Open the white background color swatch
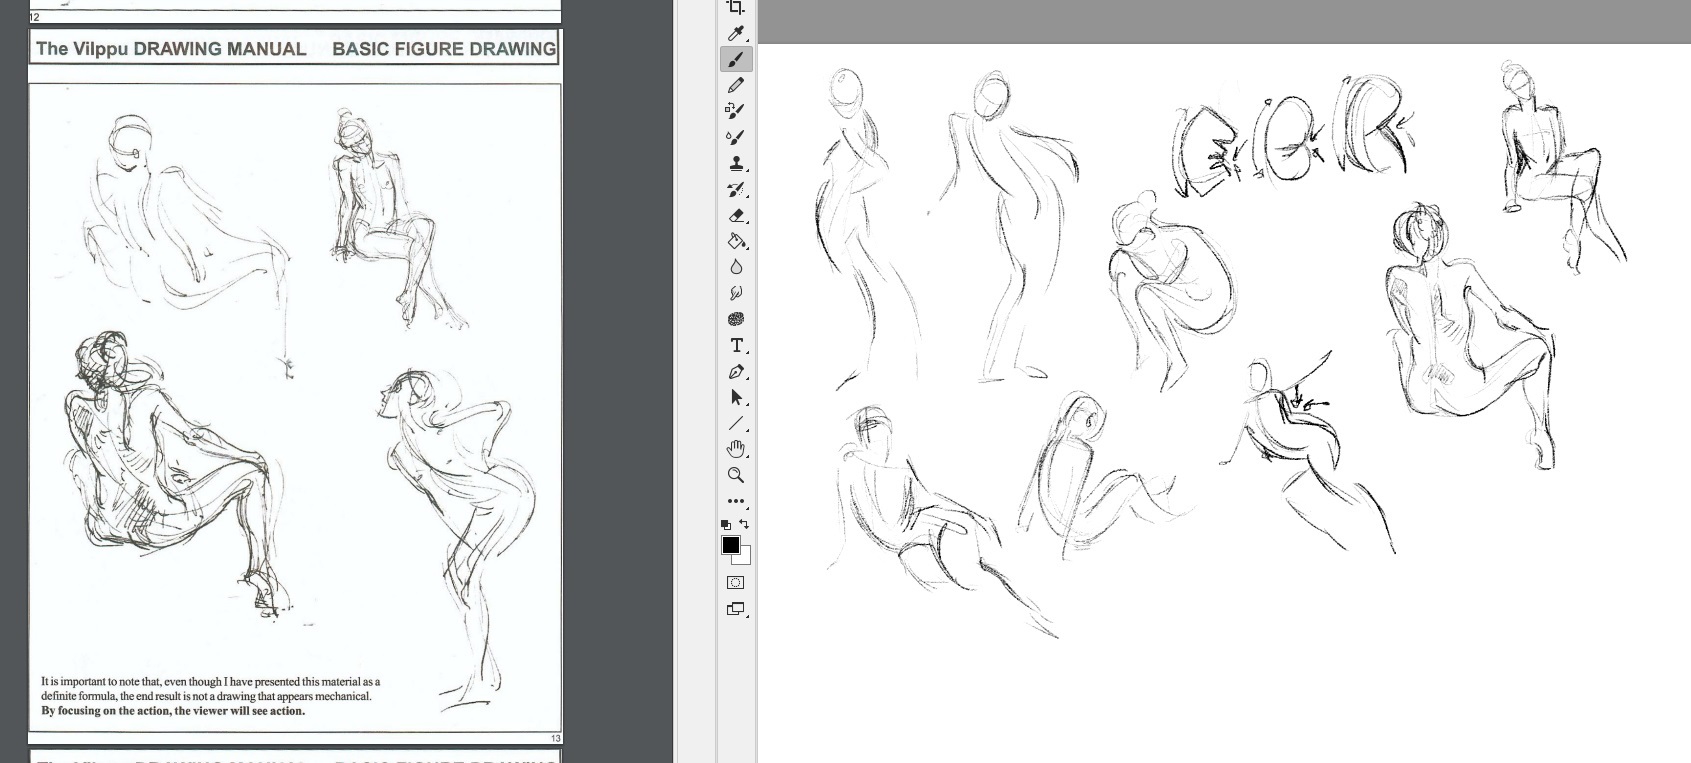The height and width of the screenshot is (763, 1691). pos(745,558)
